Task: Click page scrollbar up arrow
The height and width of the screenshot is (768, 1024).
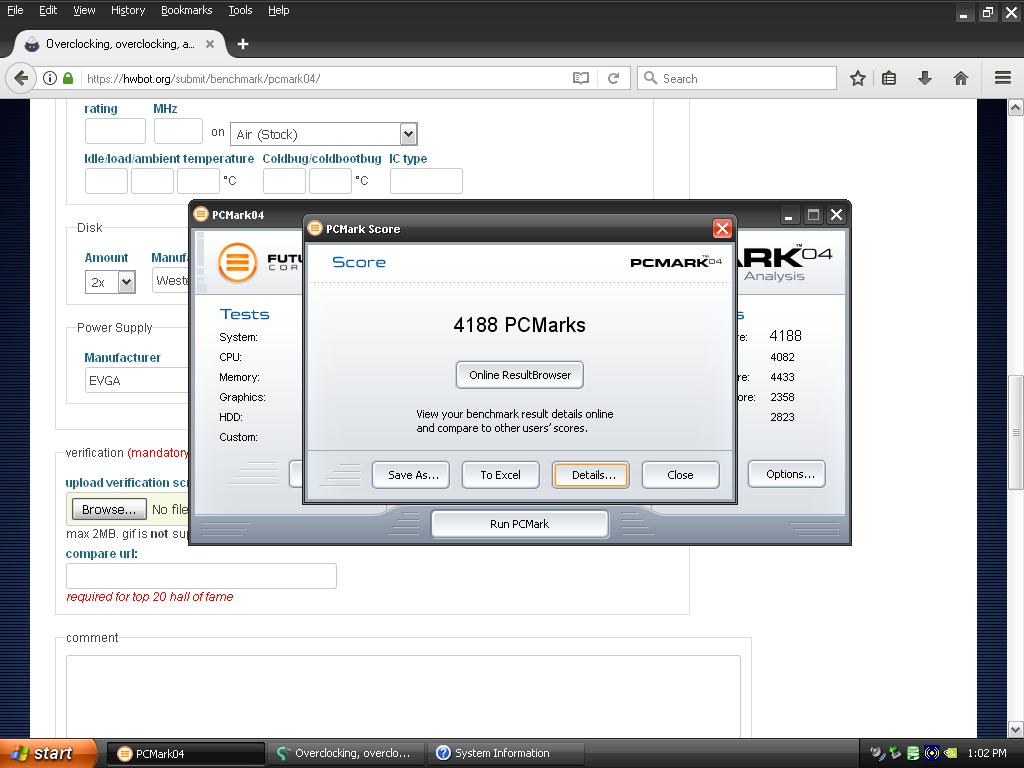Action: 1016,108
